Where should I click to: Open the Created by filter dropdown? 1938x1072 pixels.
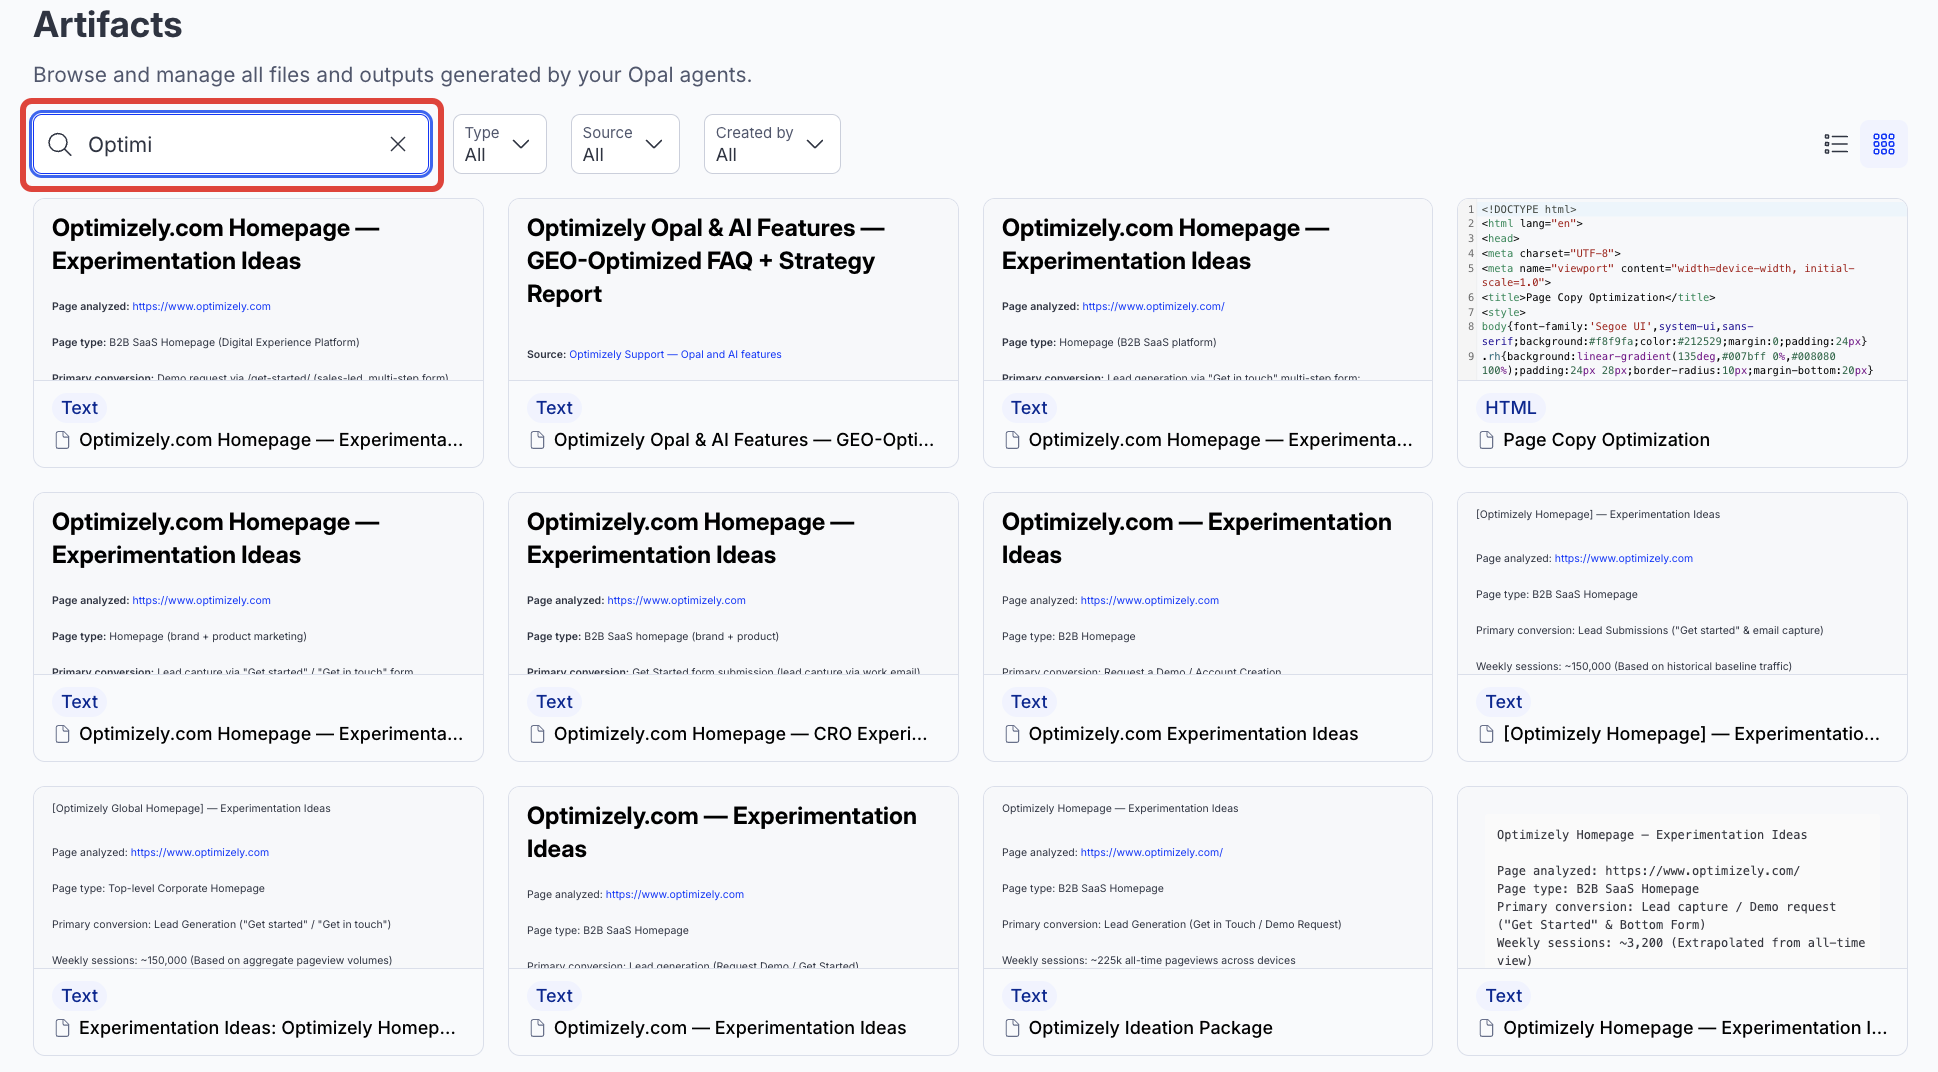(772, 144)
